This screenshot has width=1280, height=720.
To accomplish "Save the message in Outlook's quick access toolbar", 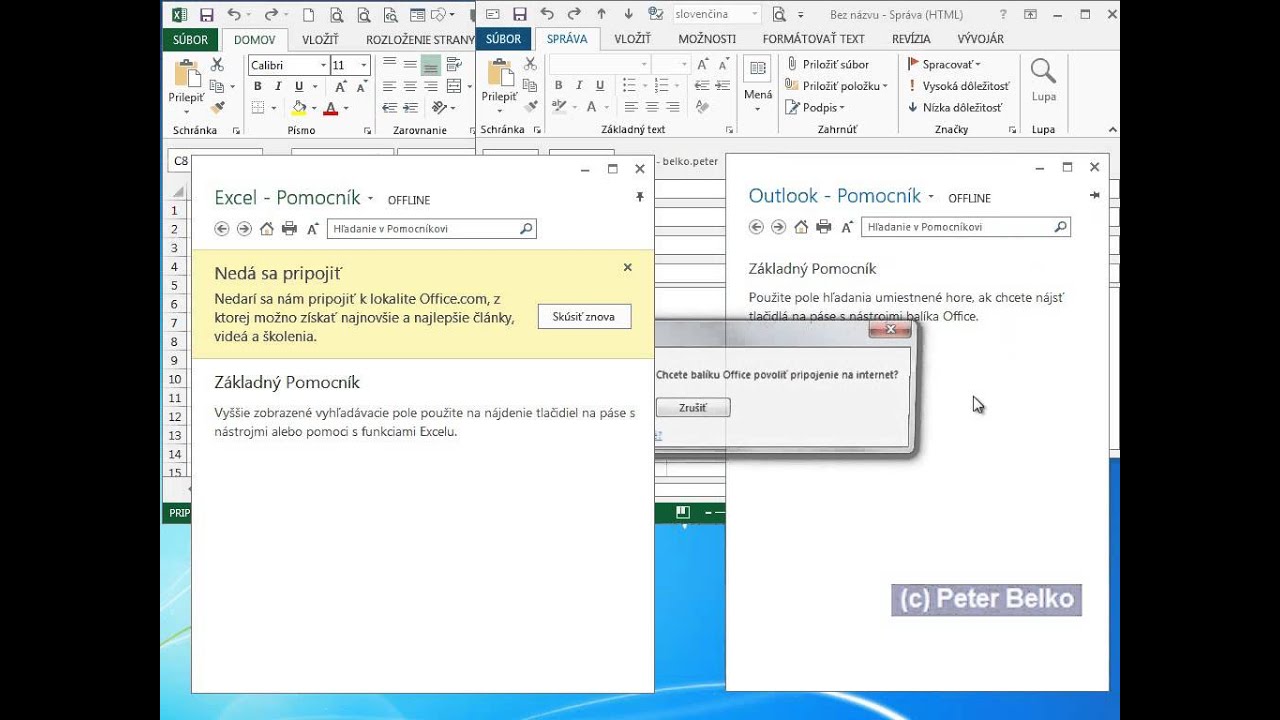I will pos(519,14).
